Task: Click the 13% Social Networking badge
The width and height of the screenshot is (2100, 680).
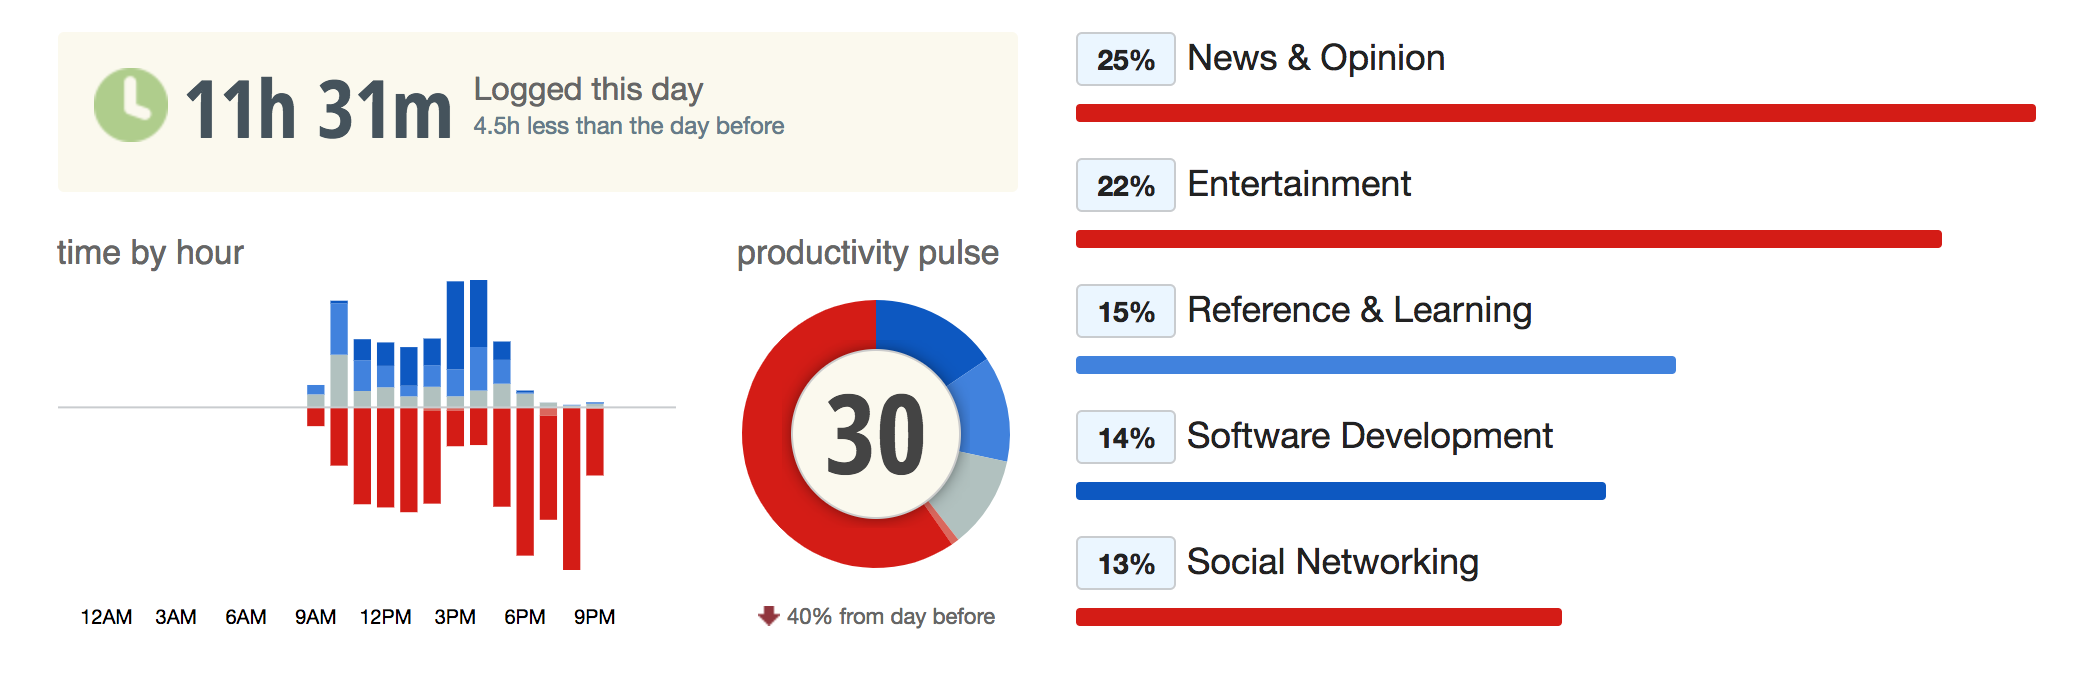Action: click(x=1126, y=563)
